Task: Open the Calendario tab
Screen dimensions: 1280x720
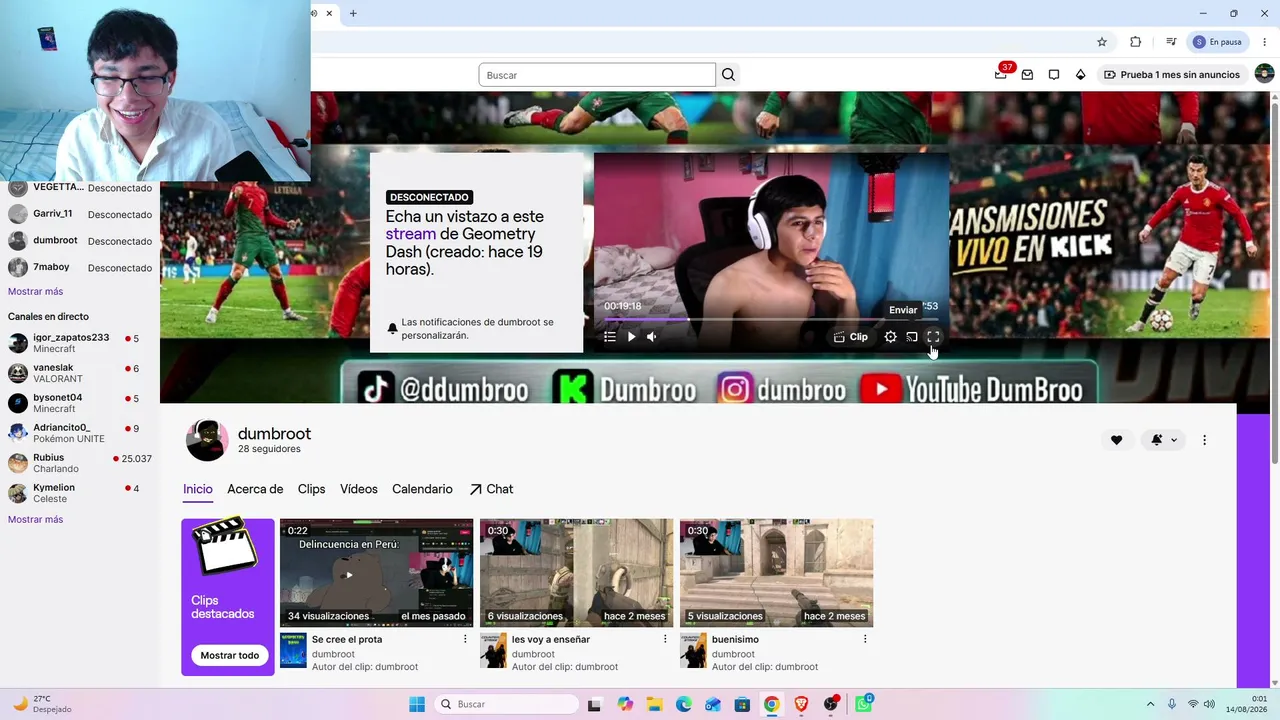Action: [422, 489]
